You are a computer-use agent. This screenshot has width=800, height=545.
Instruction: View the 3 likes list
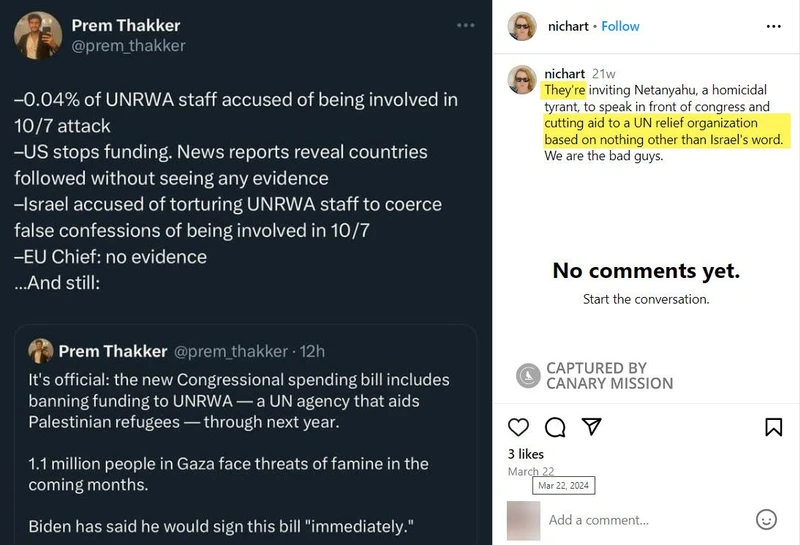pyautogui.click(x=525, y=454)
